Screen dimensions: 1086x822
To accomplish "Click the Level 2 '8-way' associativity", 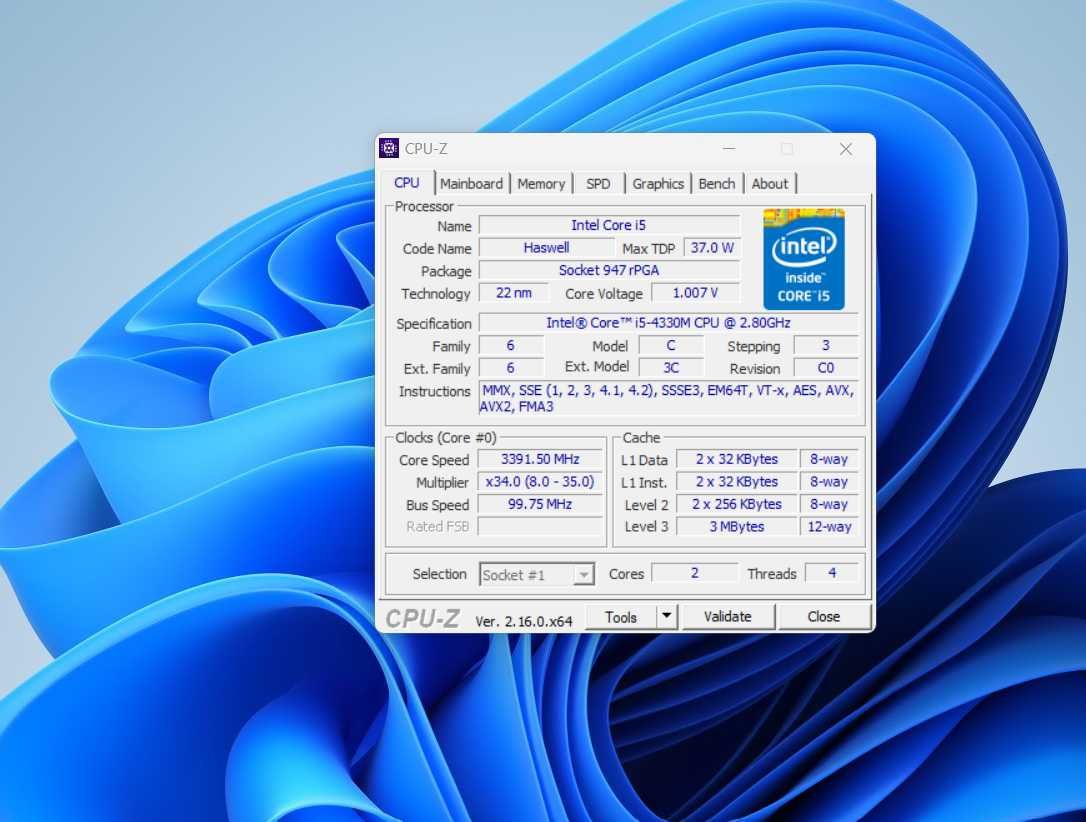I will [x=829, y=504].
